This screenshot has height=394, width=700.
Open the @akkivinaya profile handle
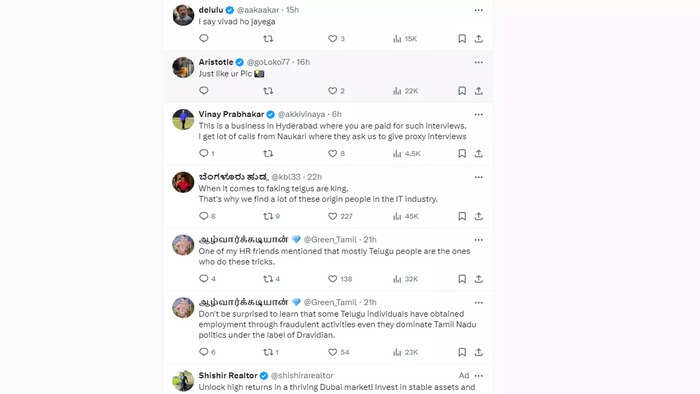pos(301,115)
